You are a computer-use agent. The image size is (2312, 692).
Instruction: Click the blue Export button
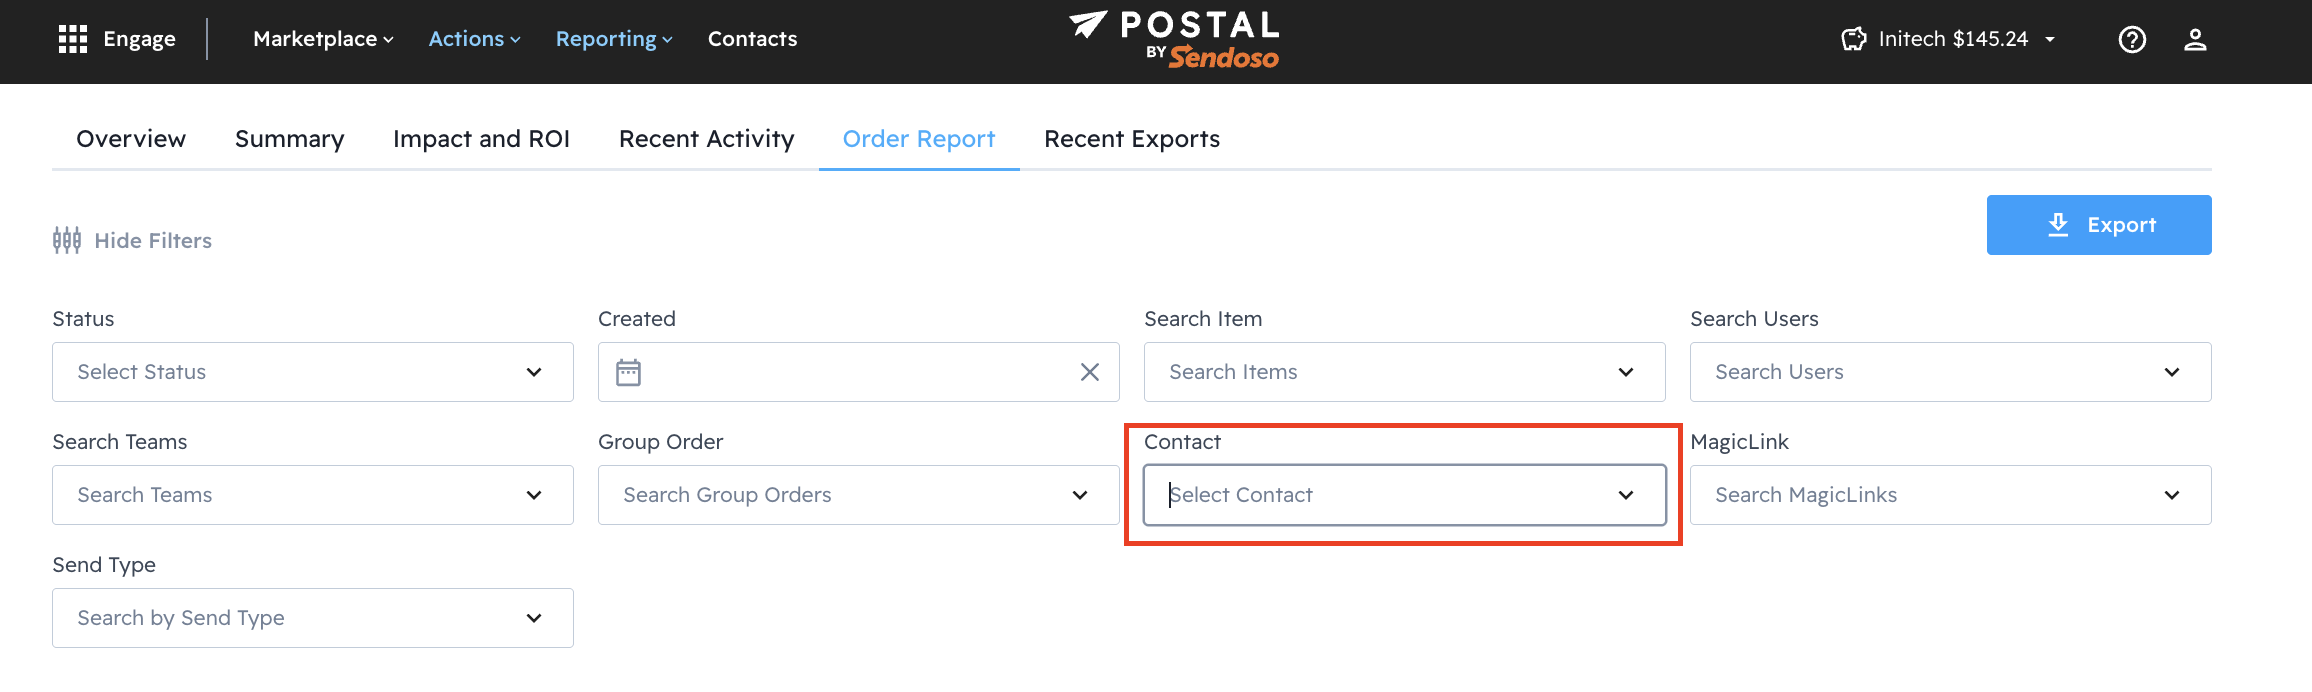[x=2098, y=225]
